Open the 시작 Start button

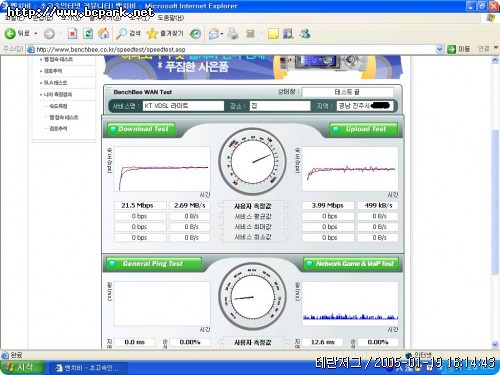coord(22,367)
